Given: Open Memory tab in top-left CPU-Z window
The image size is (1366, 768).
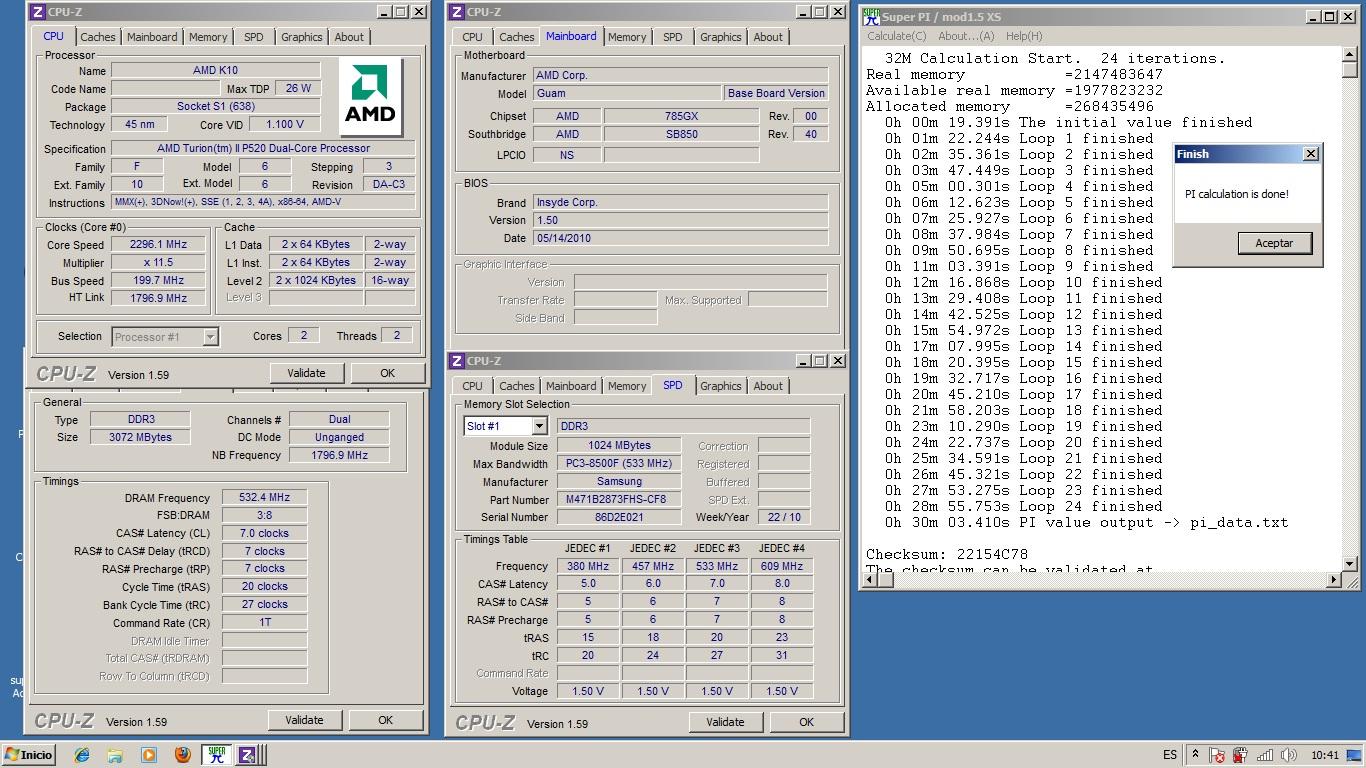Looking at the screenshot, I should point(208,37).
